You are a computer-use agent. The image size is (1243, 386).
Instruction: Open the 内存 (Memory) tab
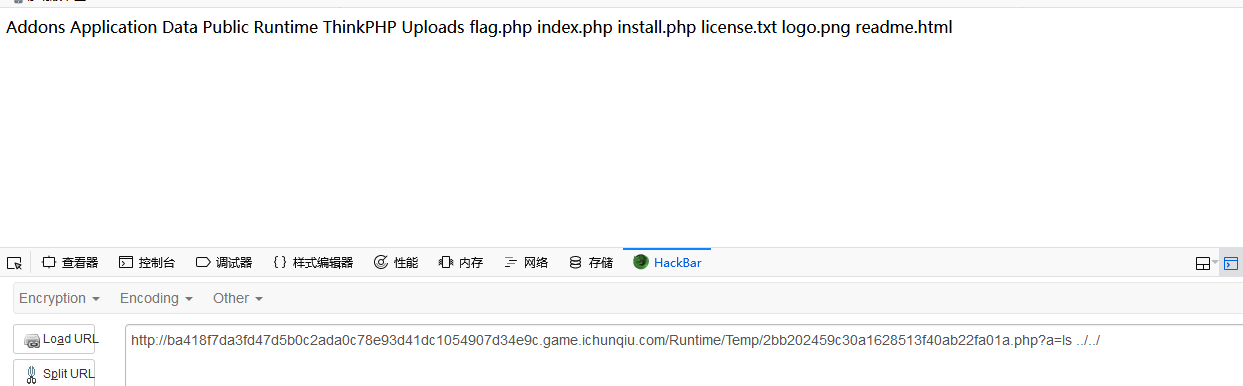461,263
